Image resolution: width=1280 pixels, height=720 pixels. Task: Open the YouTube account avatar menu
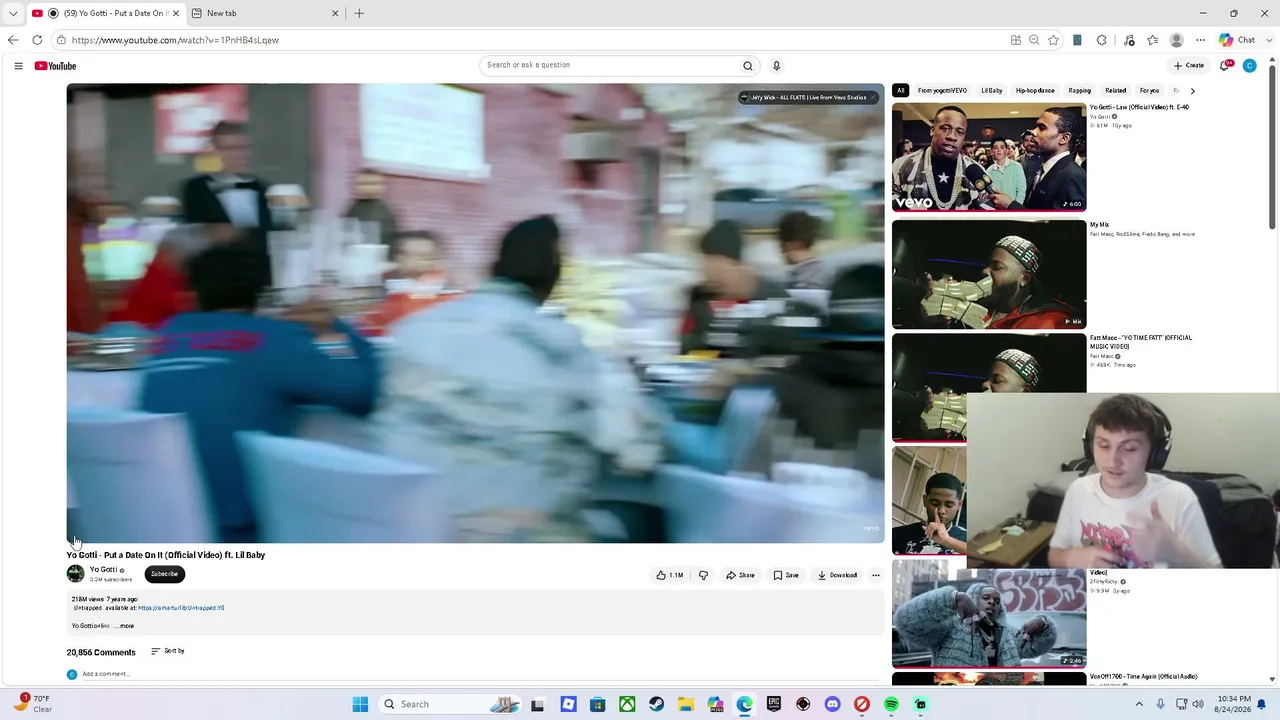pos(1249,66)
